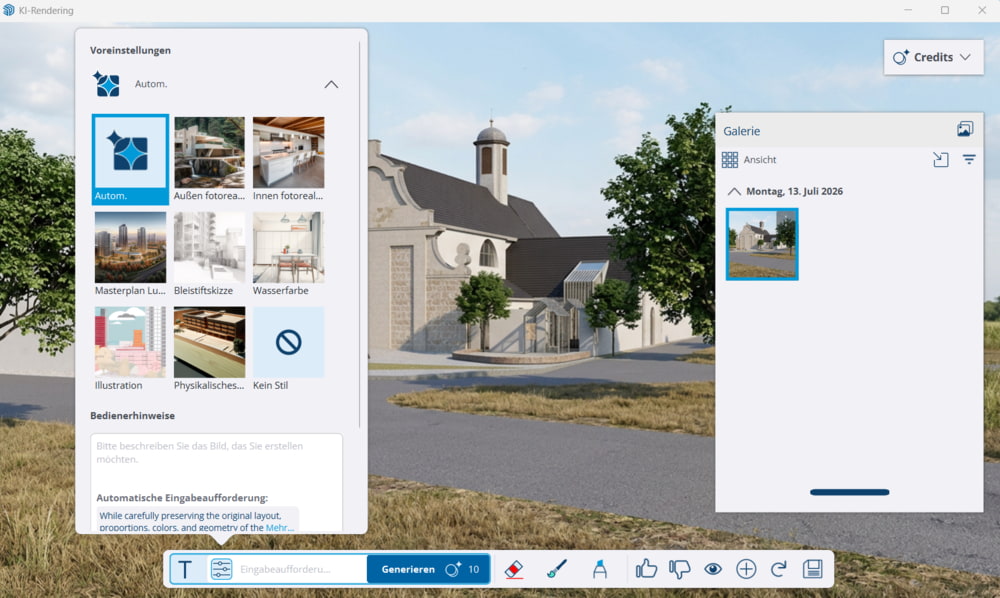Collapse the Autom. presets section
This screenshot has height=598, width=1000.
pos(331,84)
